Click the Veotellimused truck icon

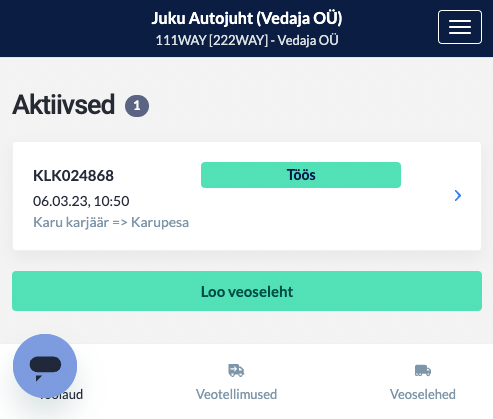point(236,370)
